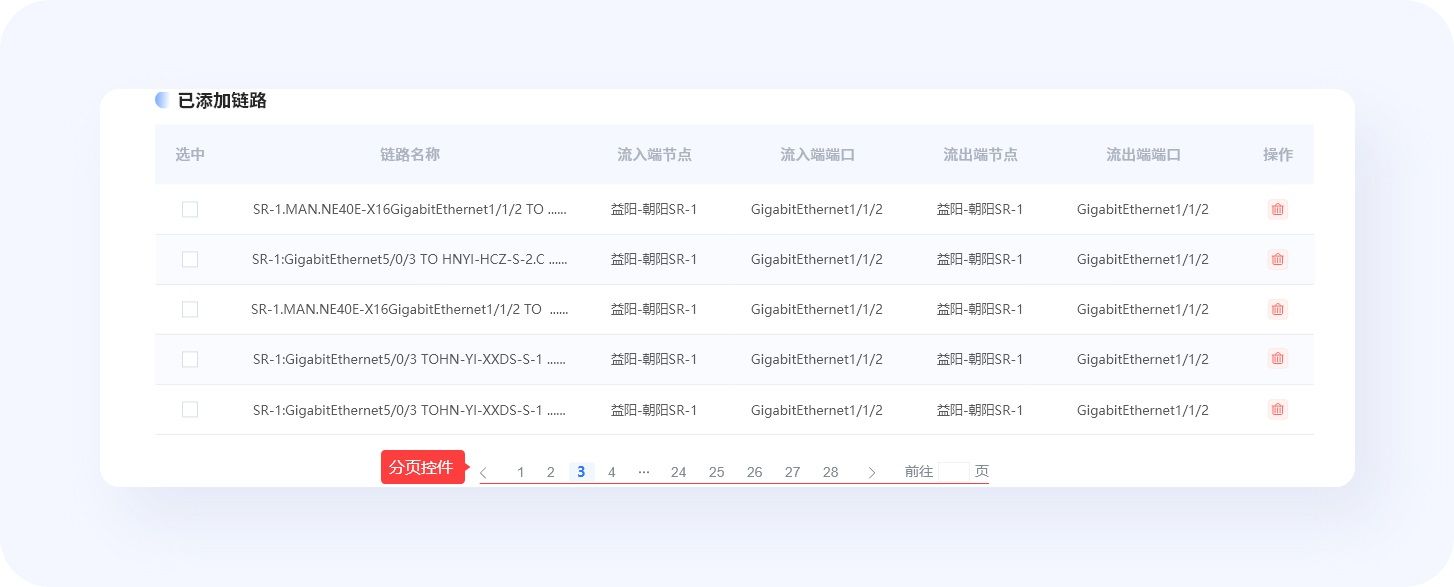Viewport: 1454px width, 587px height.
Task: Click the last row's link name cell
Action: 410,409
